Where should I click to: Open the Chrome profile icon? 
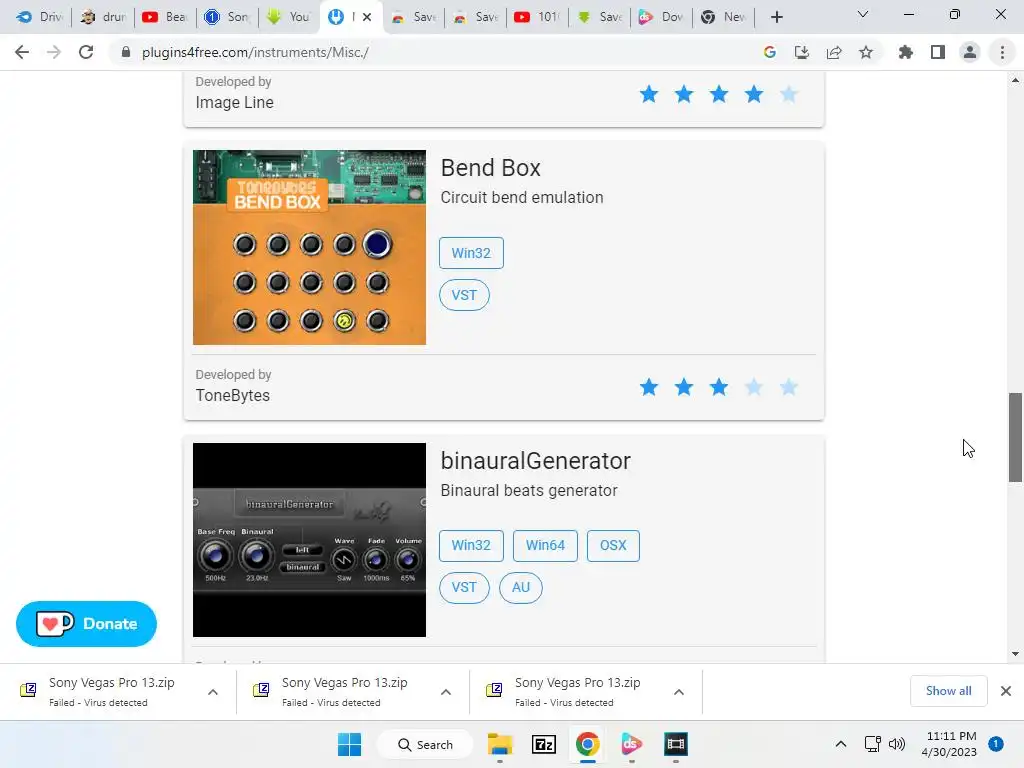point(970,52)
